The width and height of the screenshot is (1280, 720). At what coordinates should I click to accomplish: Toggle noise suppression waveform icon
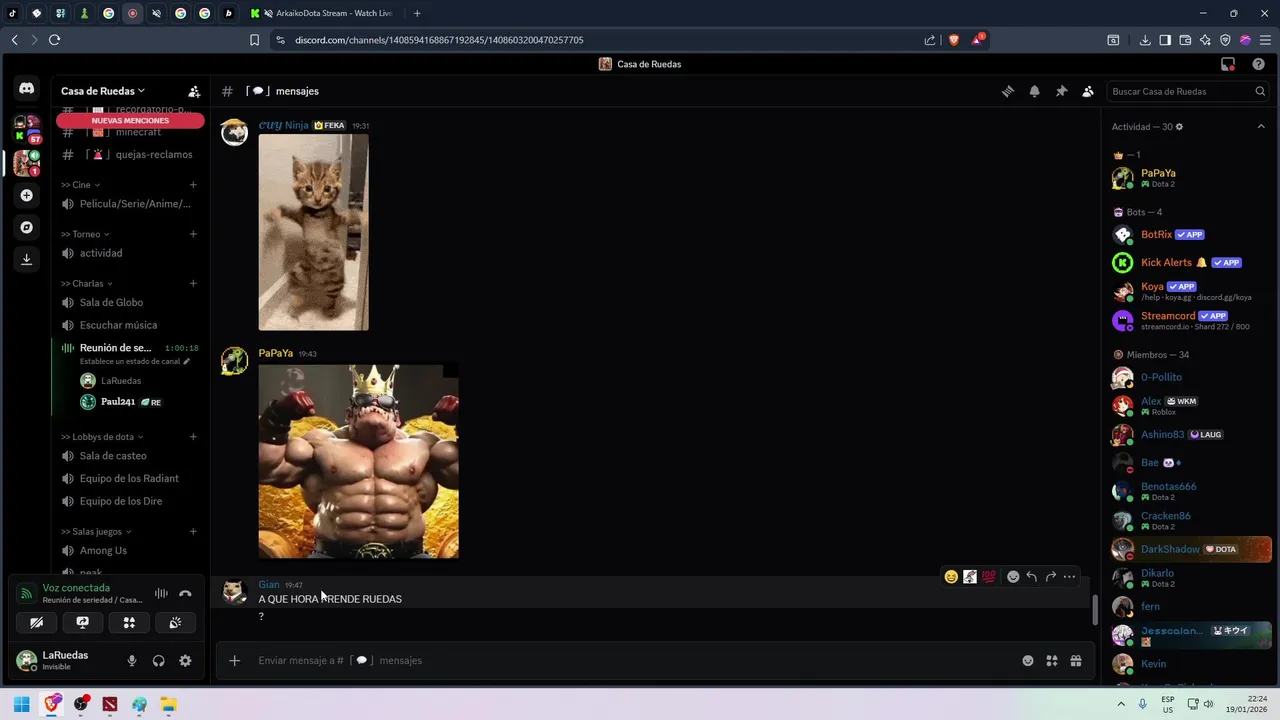click(x=161, y=593)
